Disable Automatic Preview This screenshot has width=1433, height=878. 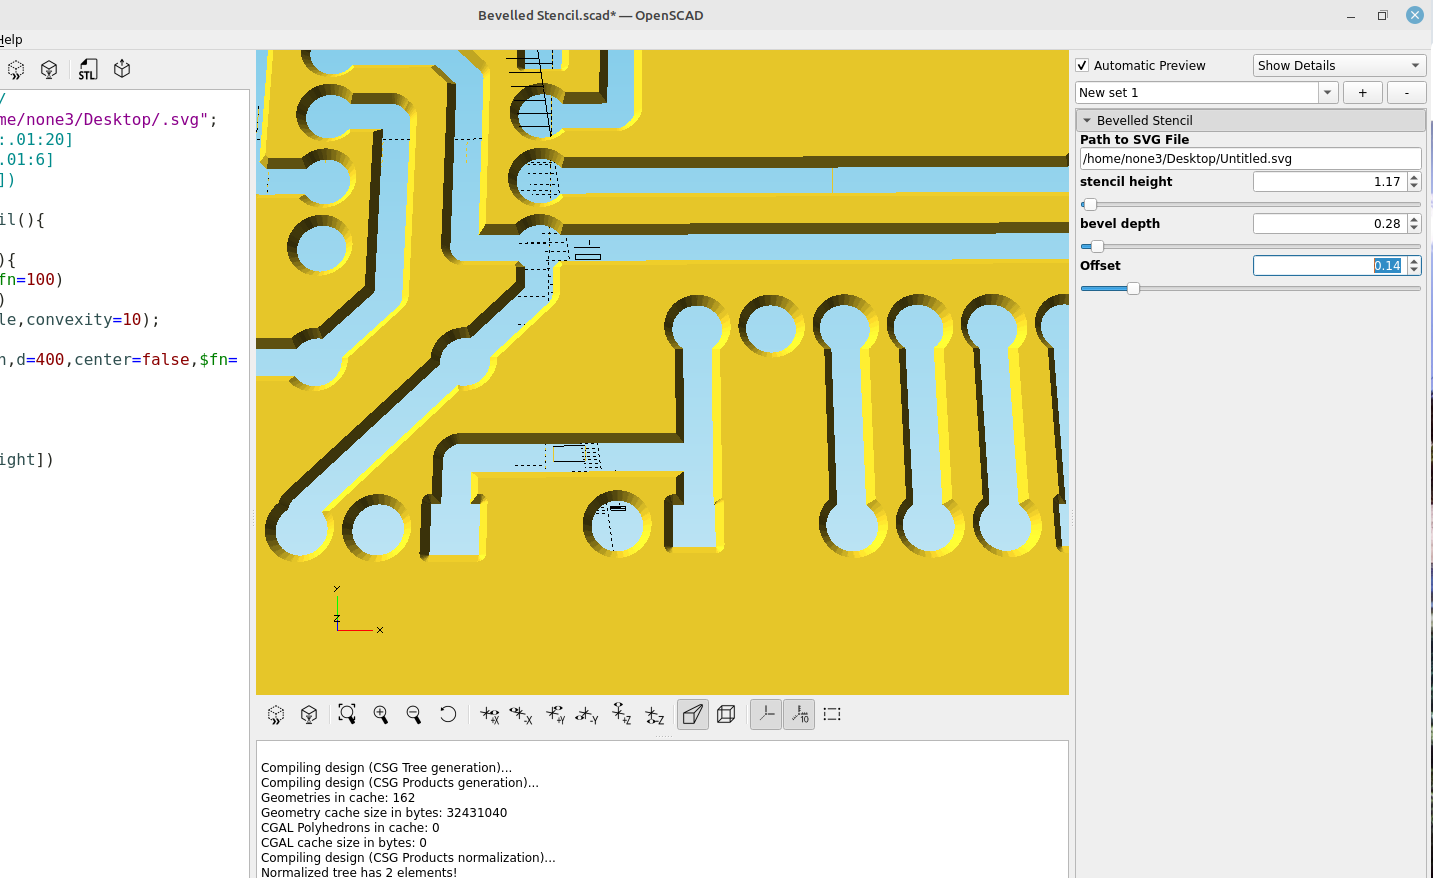pos(1081,65)
